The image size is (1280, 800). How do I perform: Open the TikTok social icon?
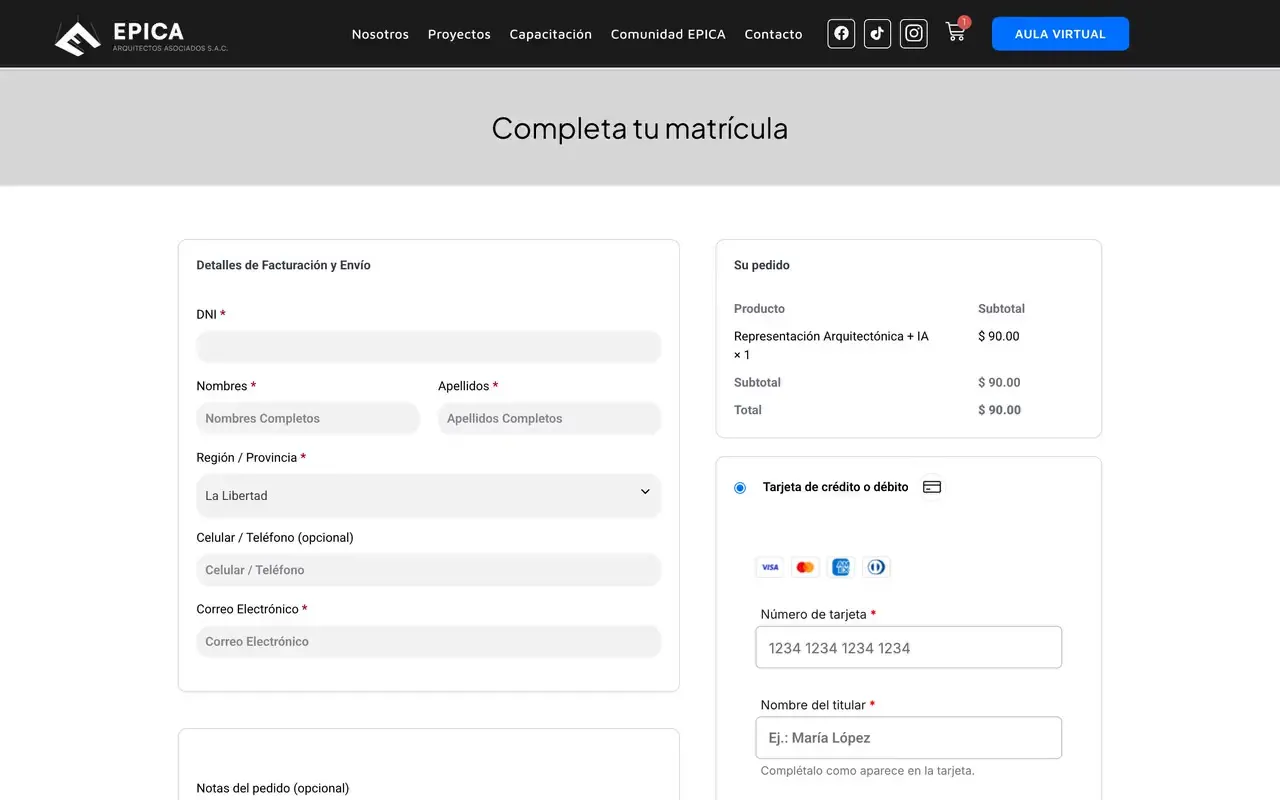pyautogui.click(x=877, y=34)
